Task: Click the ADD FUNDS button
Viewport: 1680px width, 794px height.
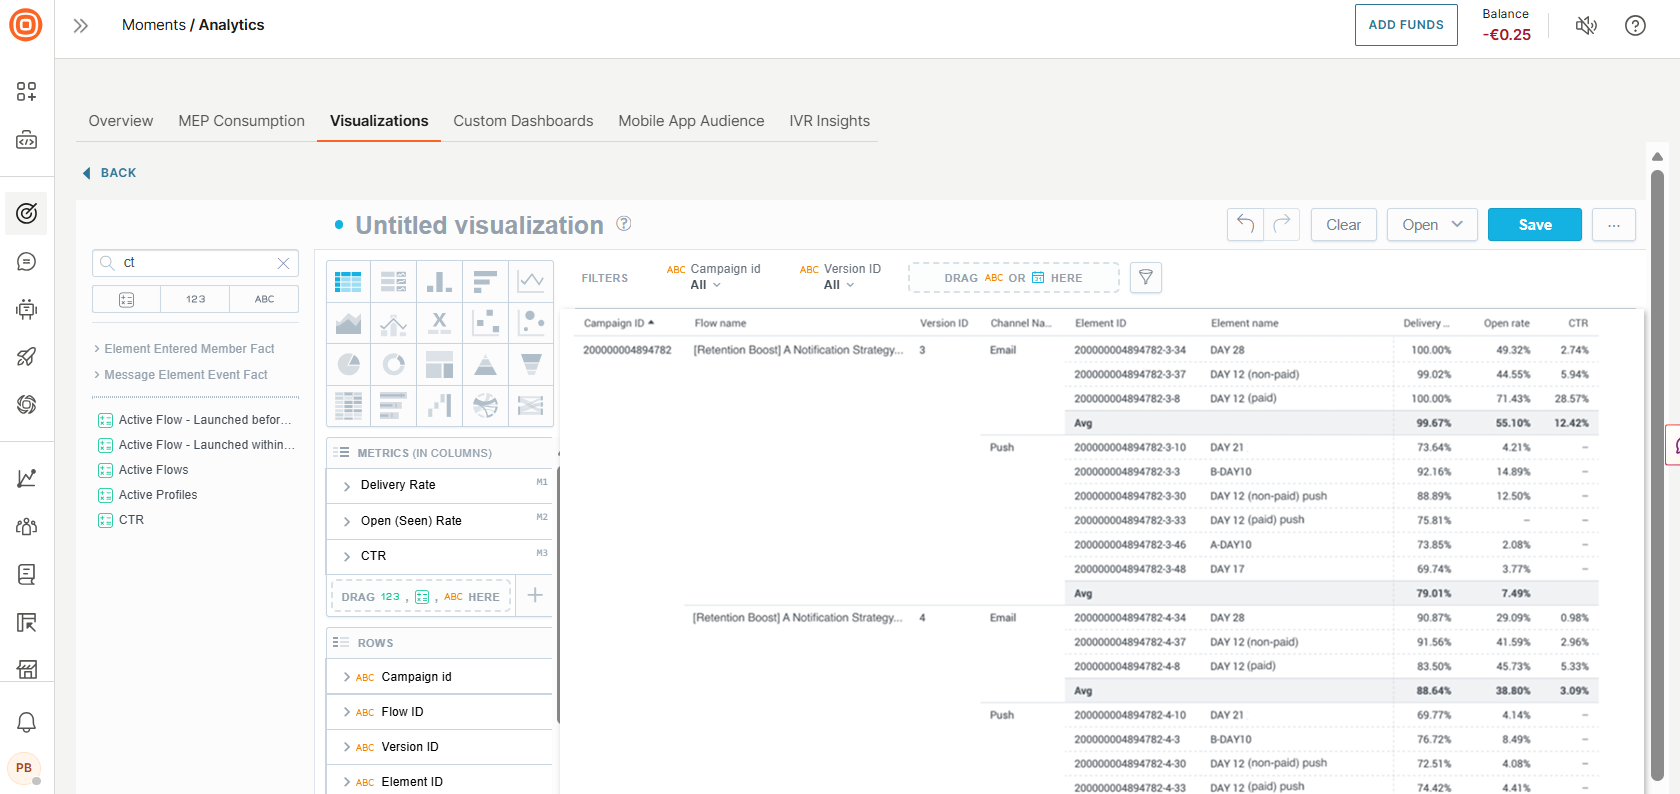Action: click(x=1406, y=25)
